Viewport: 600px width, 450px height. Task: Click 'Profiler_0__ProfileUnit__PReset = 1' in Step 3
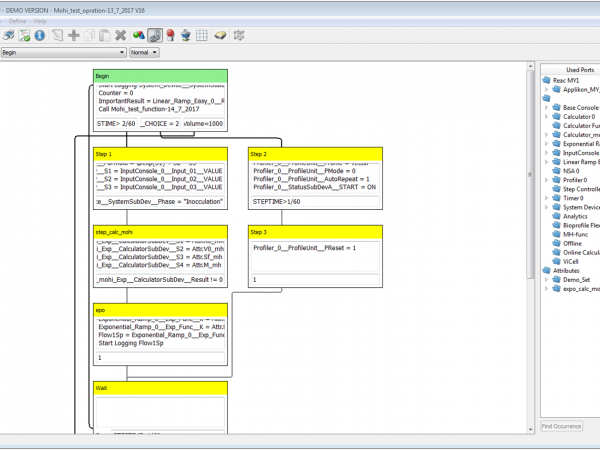click(305, 248)
